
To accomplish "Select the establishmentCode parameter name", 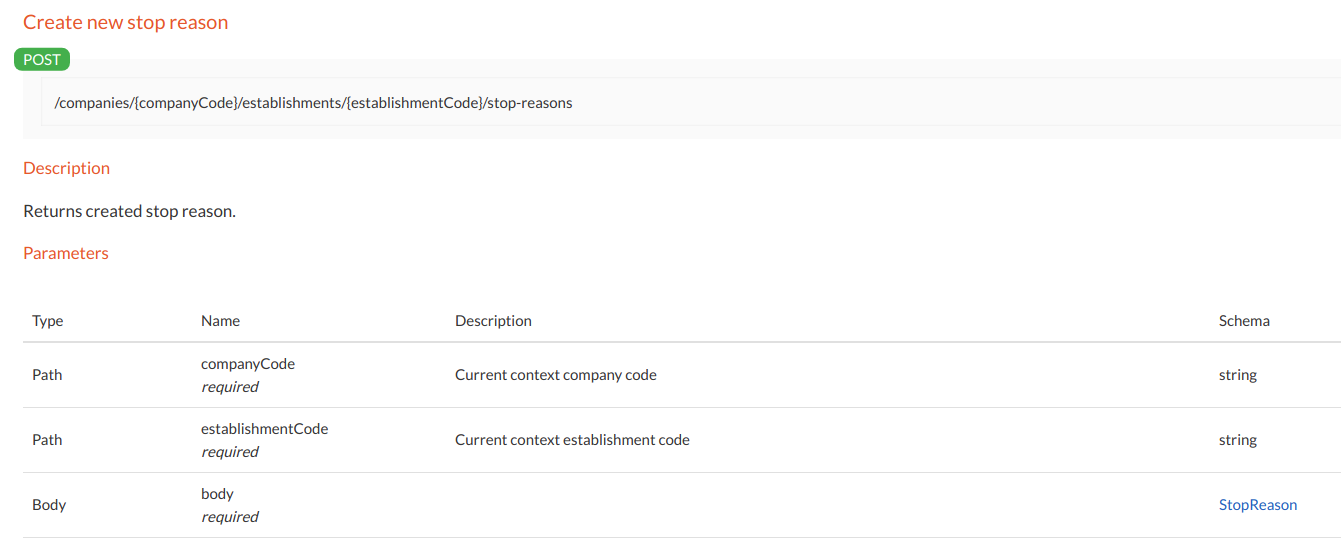I will pos(264,429).
